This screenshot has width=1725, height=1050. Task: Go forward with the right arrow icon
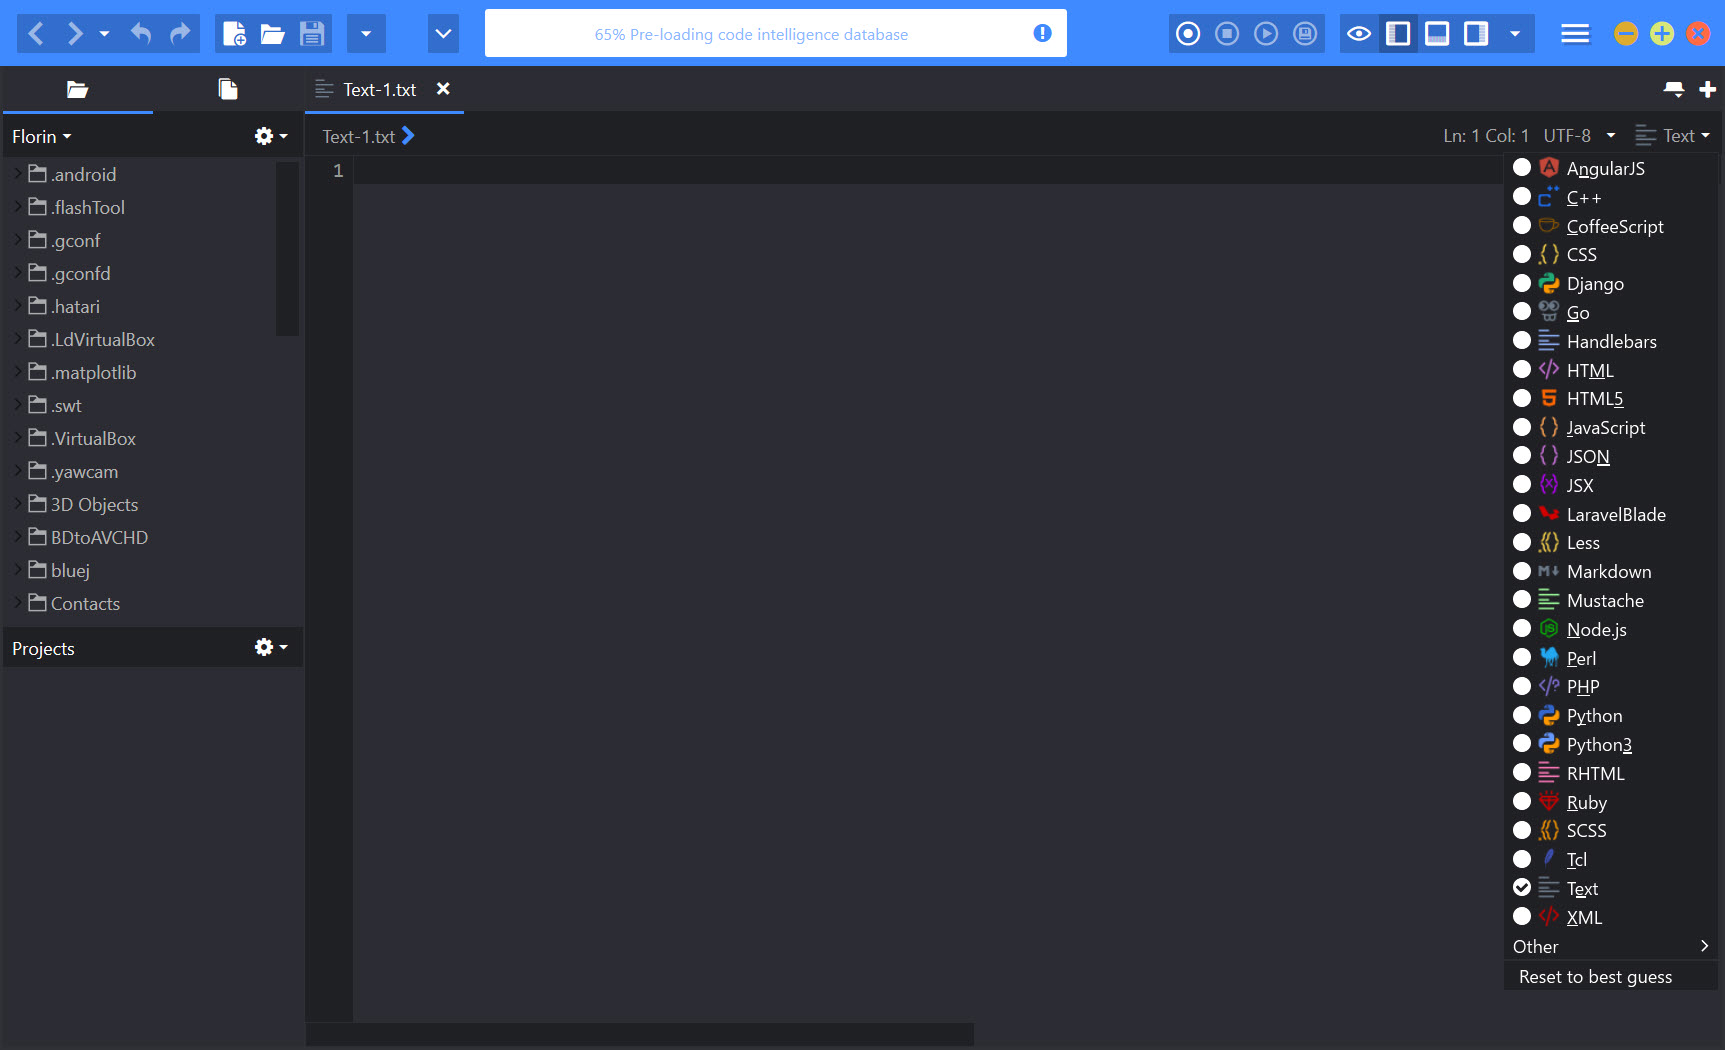tap(75, 34)
